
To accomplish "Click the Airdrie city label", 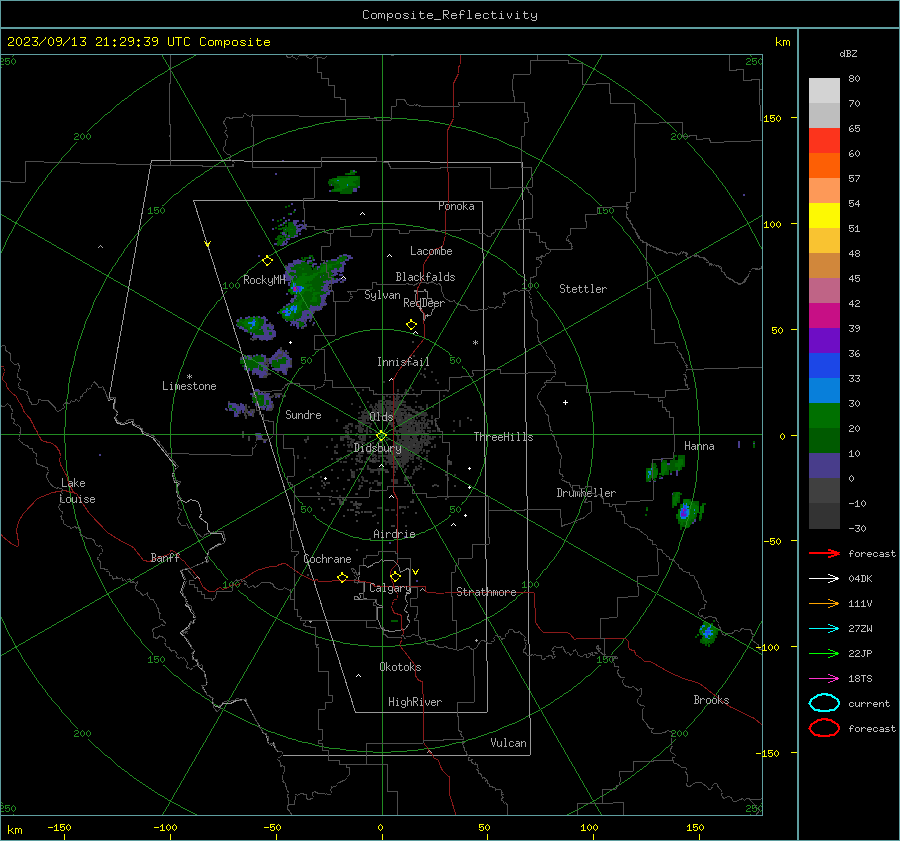I will [394, 534].
